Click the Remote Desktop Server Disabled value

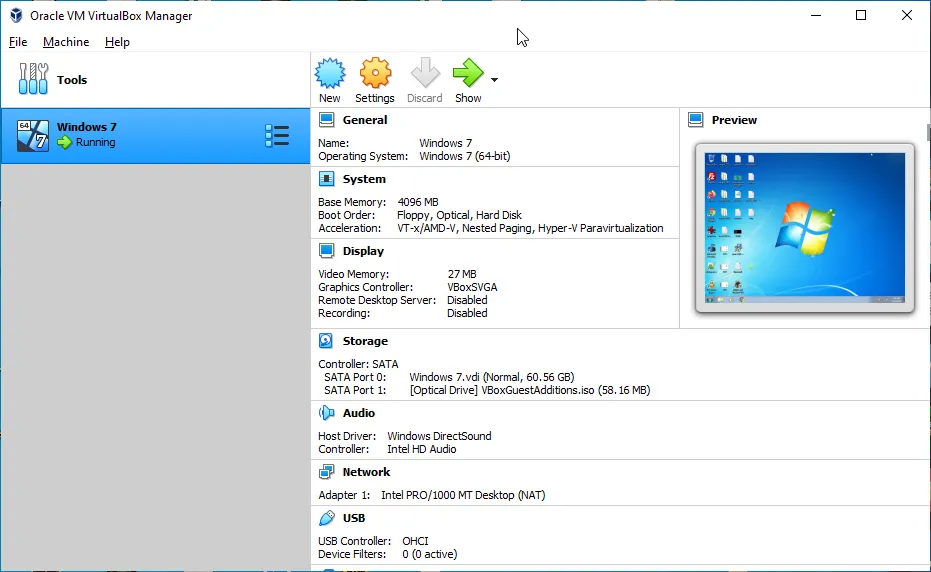[467, 300]
